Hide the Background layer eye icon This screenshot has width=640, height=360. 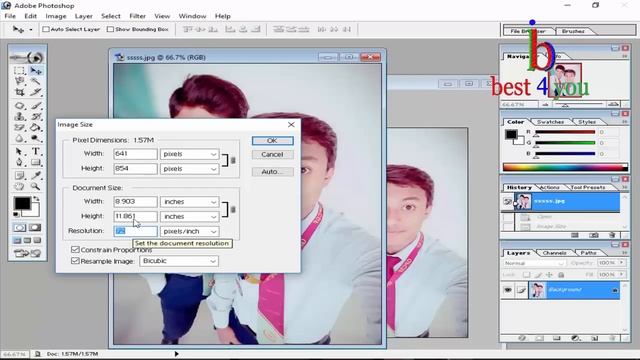(x=508, y=290)
